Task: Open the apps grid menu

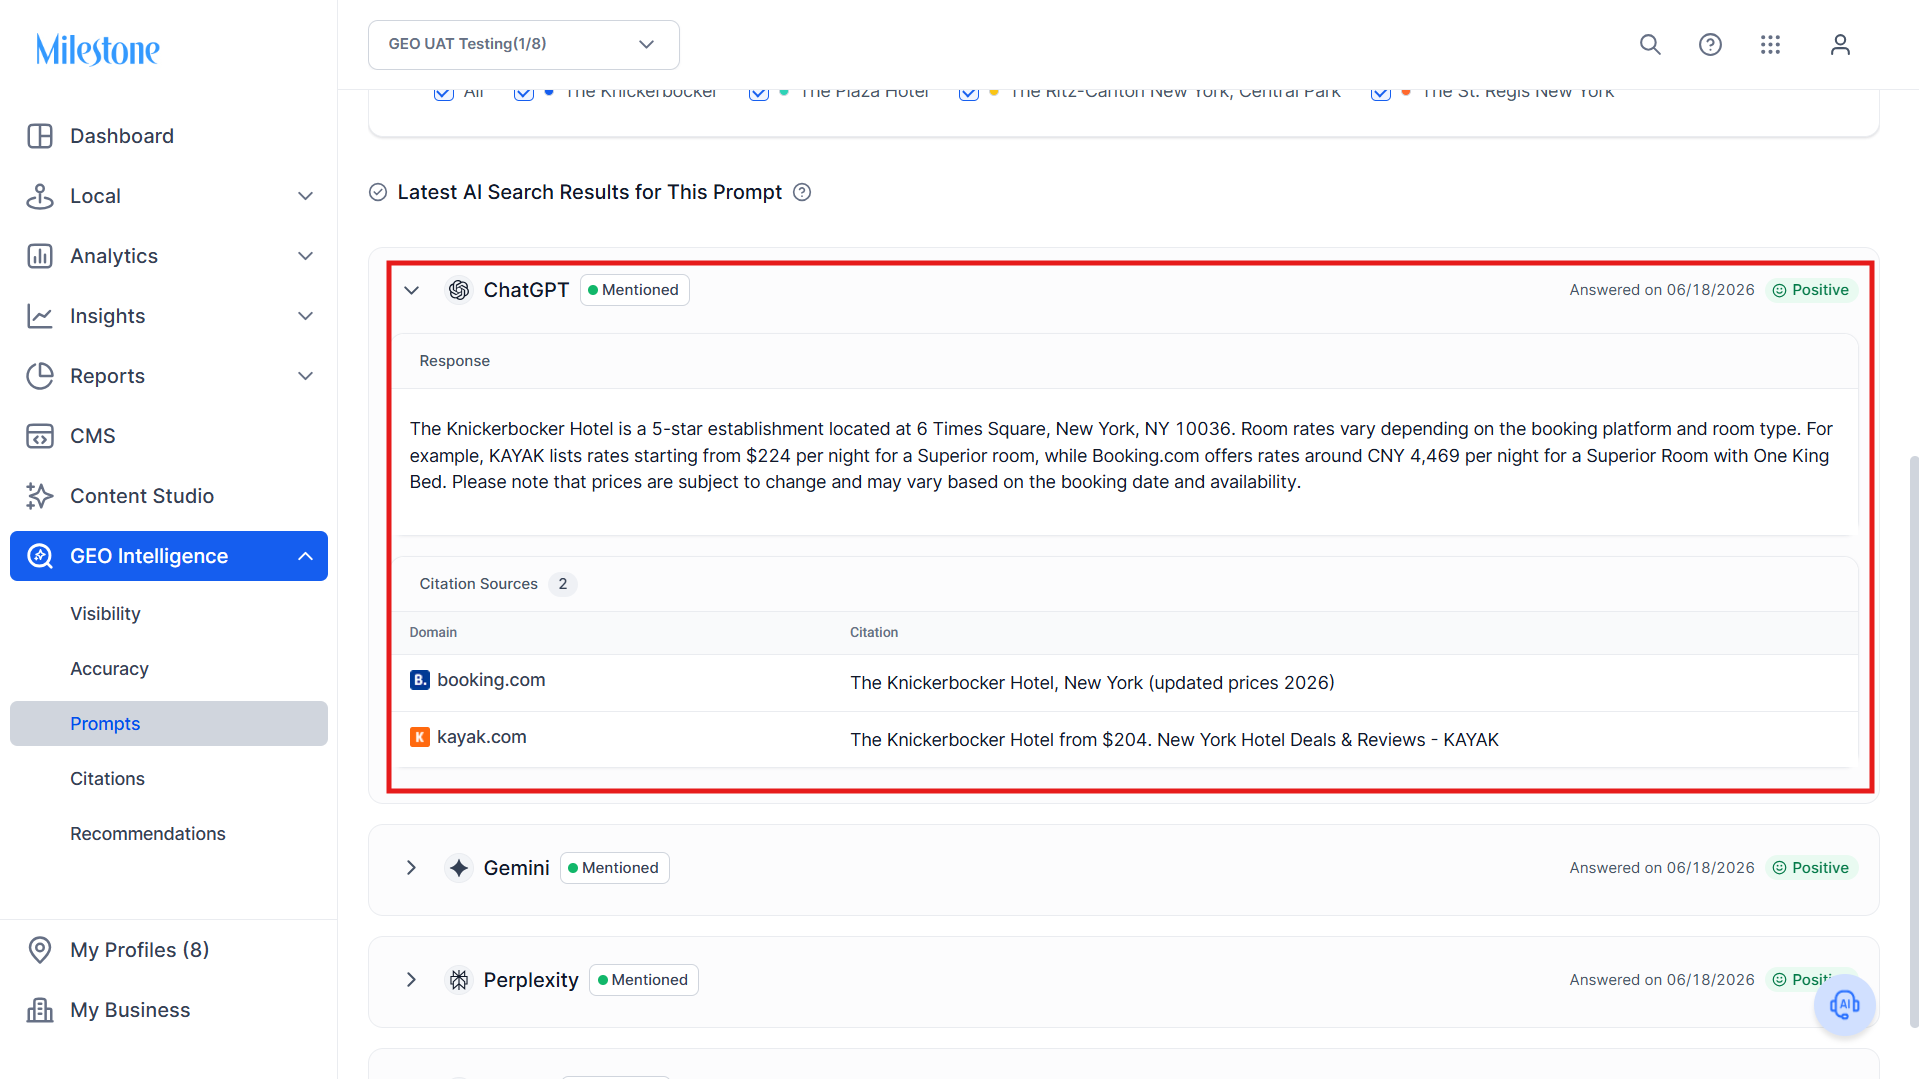Action: (1770, 44)
